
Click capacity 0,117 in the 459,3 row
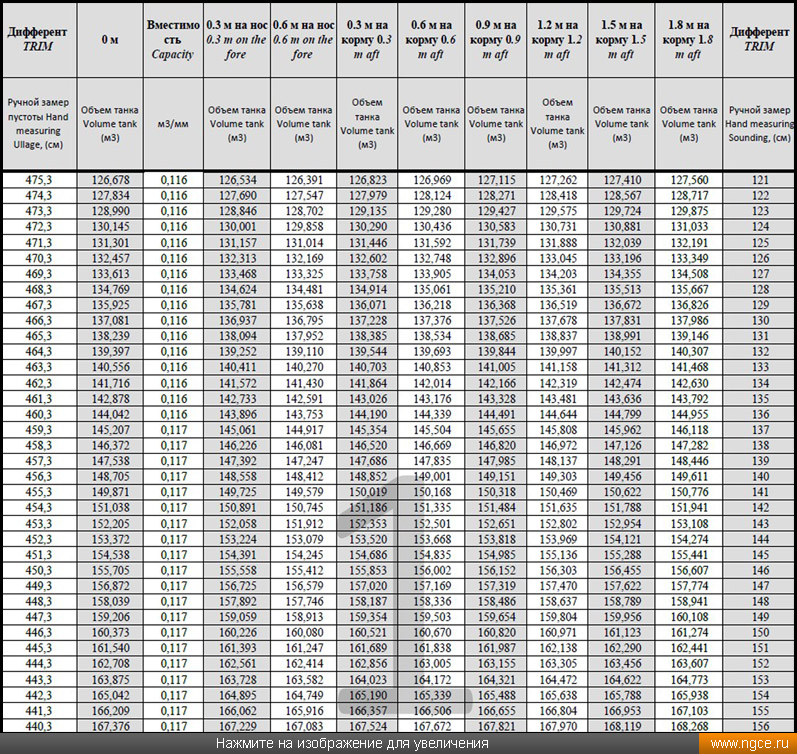point(174,430)
